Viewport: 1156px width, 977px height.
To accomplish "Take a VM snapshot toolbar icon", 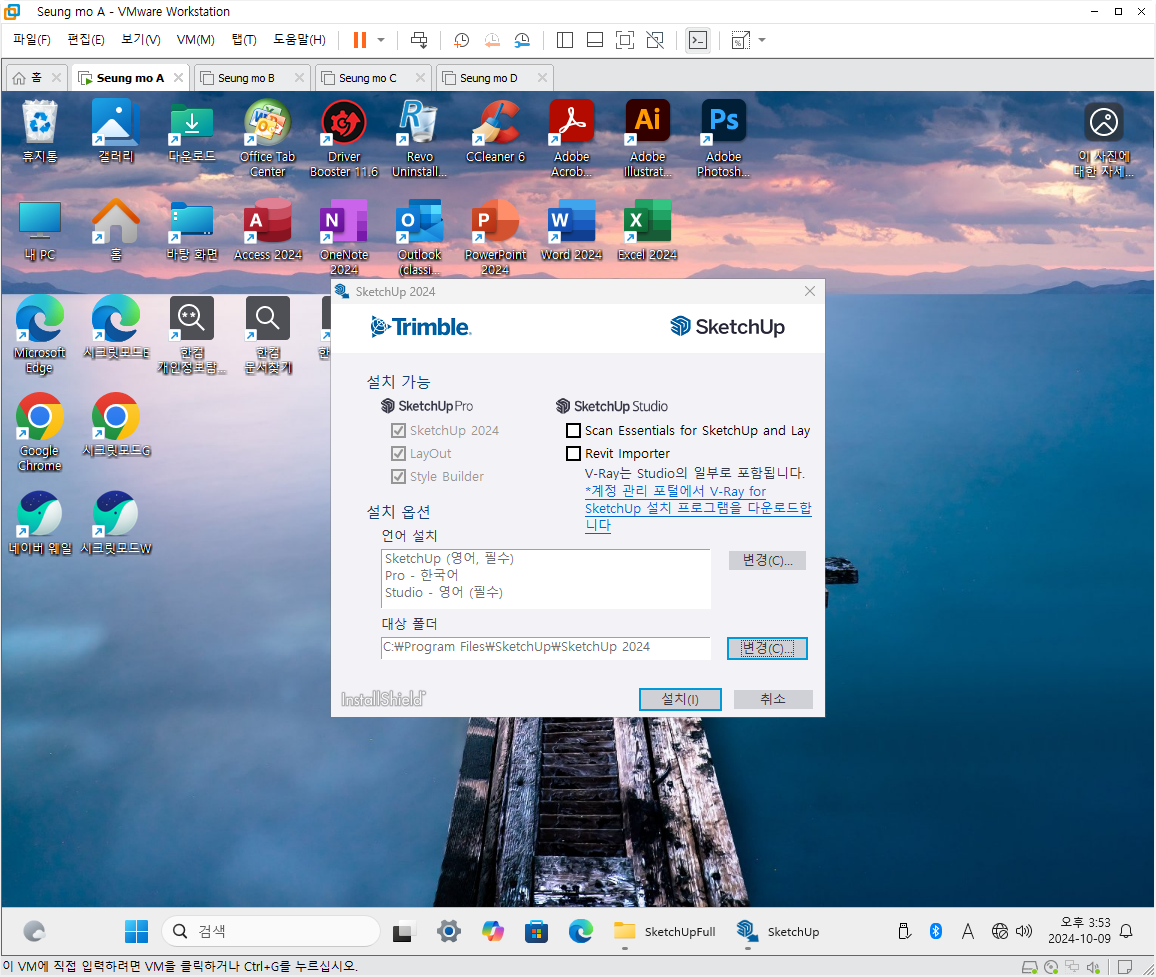I will [462, 40].
